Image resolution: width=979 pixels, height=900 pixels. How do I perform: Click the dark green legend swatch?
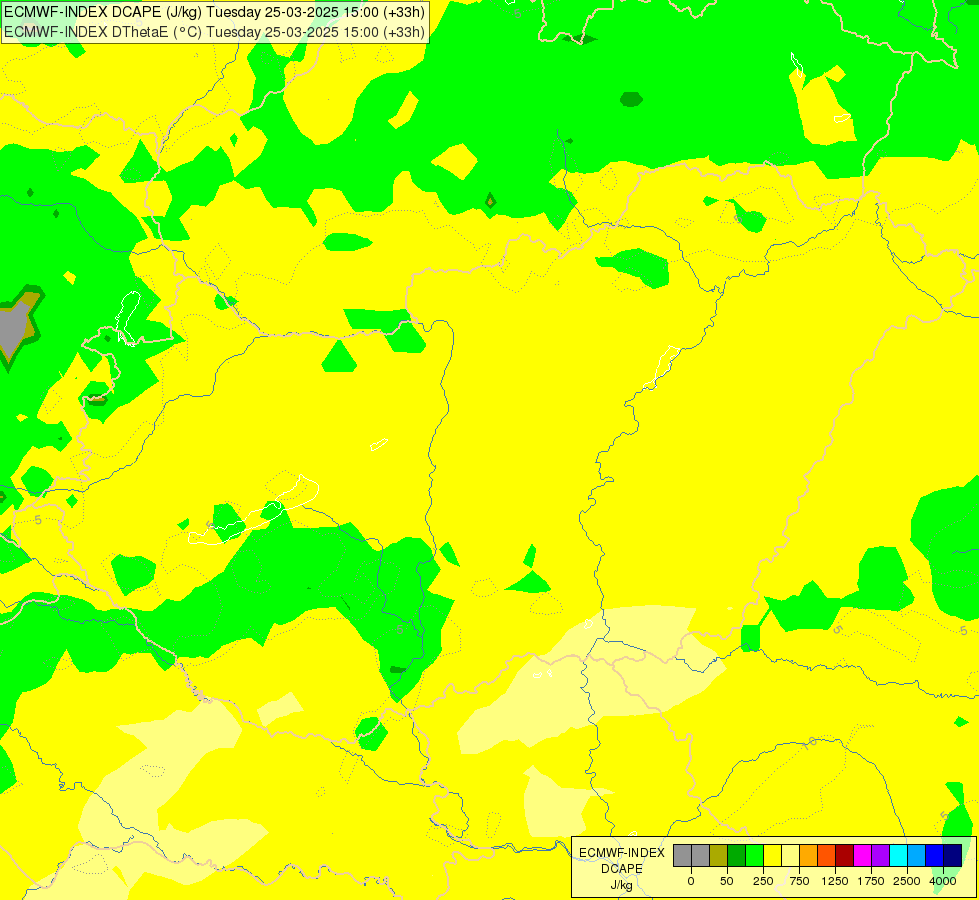coord(737,855)
